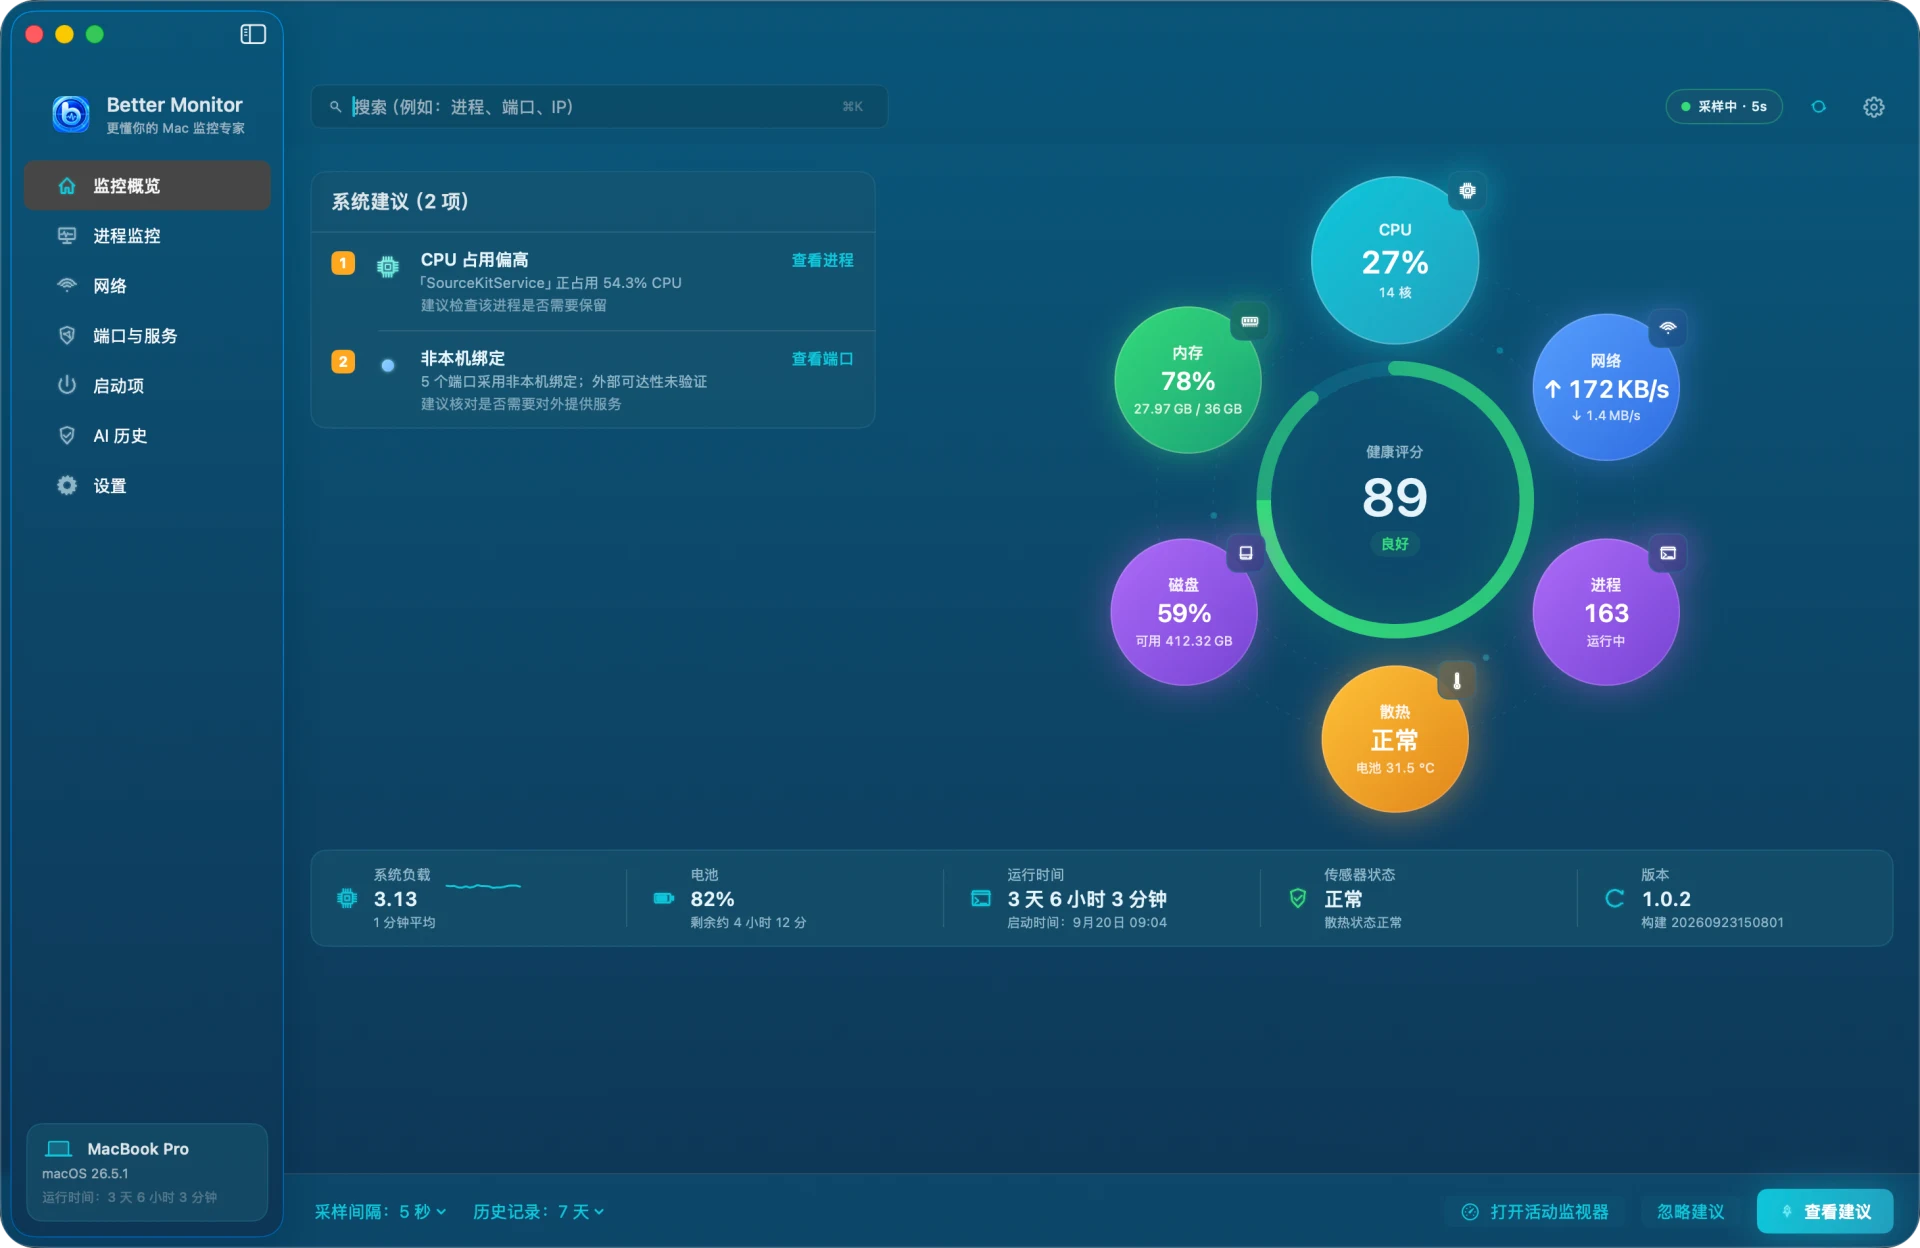
Task: Open 端口与服务 sidebar item
Action: (147, 336)
